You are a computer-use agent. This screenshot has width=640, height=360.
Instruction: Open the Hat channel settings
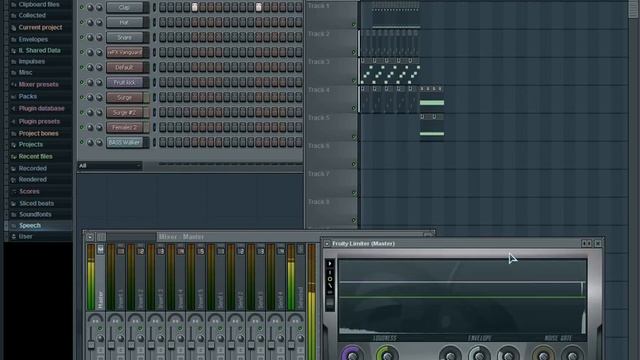(124, 22)
